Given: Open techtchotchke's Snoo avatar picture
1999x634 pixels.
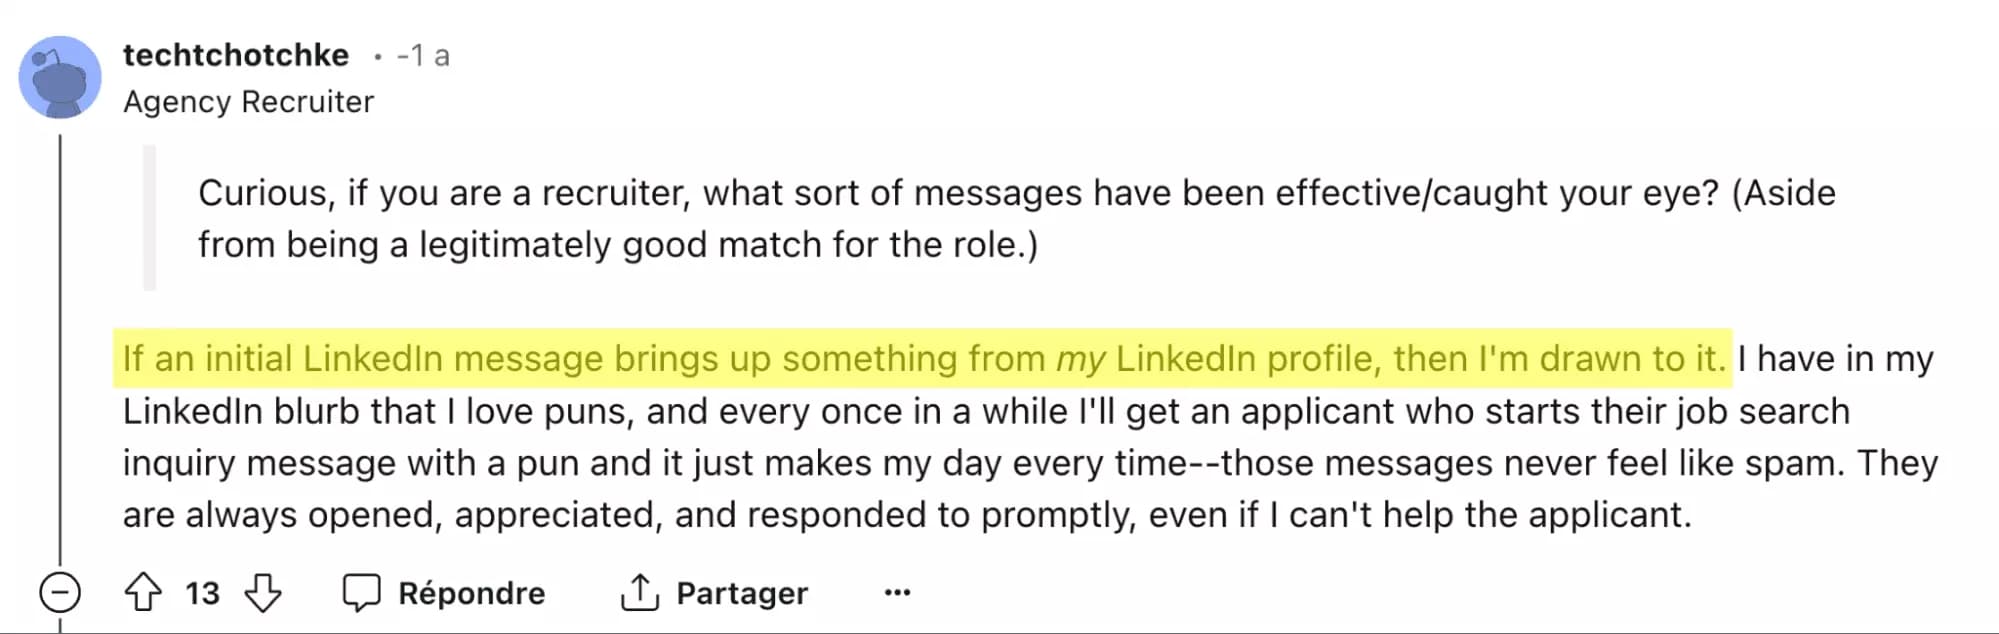Looking at the screenshot, I should click(62, 75).
